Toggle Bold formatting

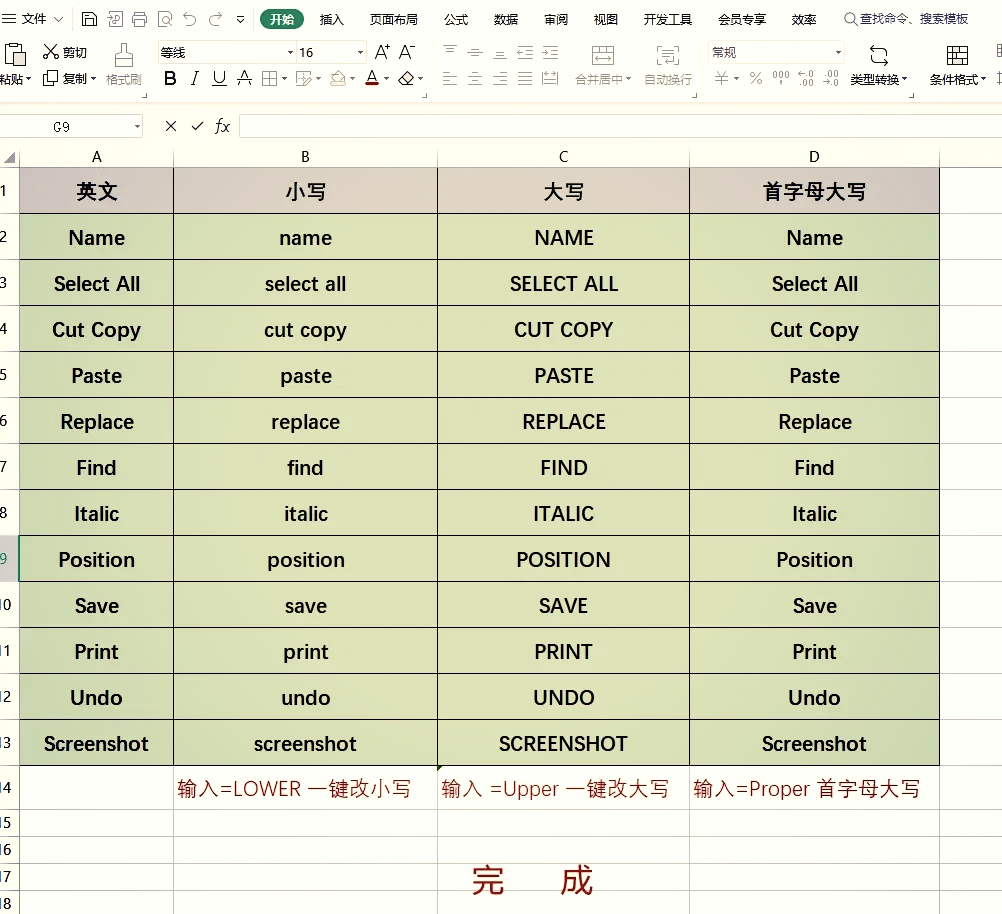[x=170, y=79]
